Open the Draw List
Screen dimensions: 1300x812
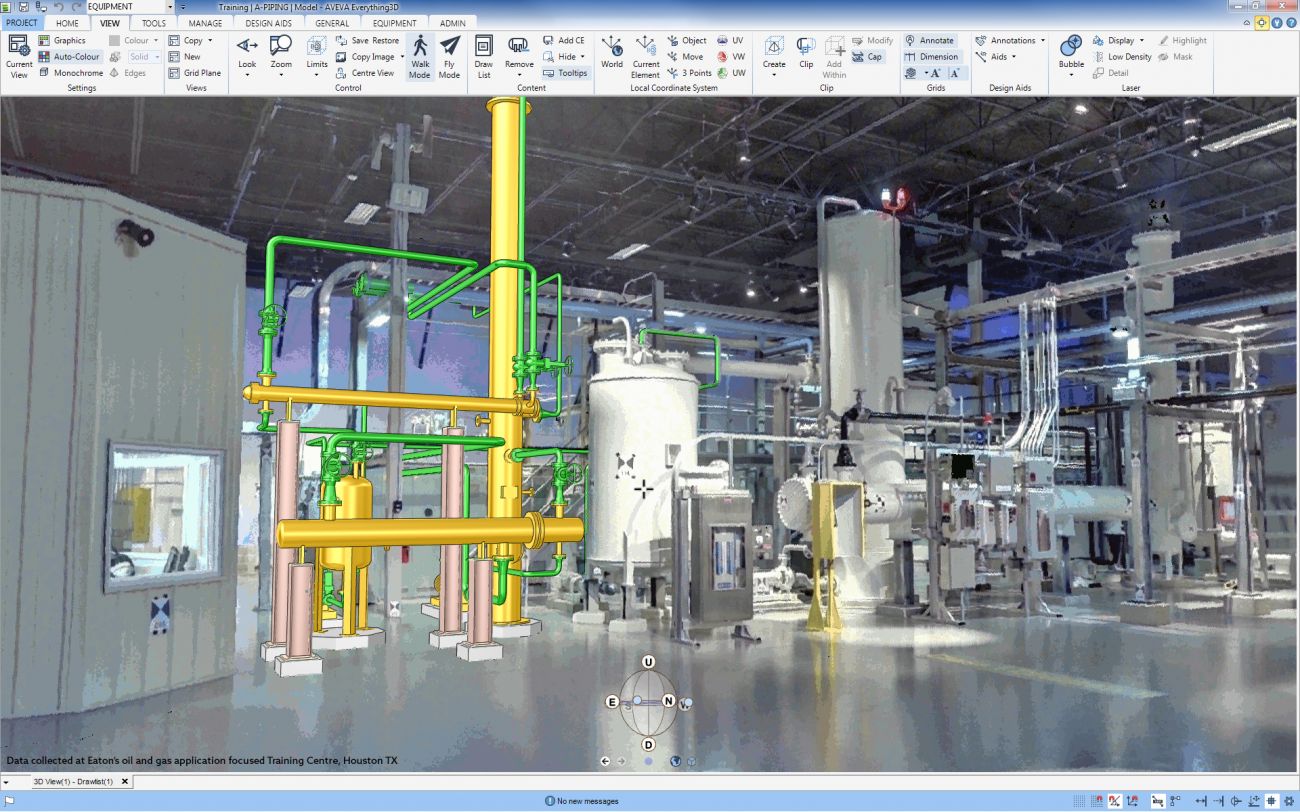(483, 57)
